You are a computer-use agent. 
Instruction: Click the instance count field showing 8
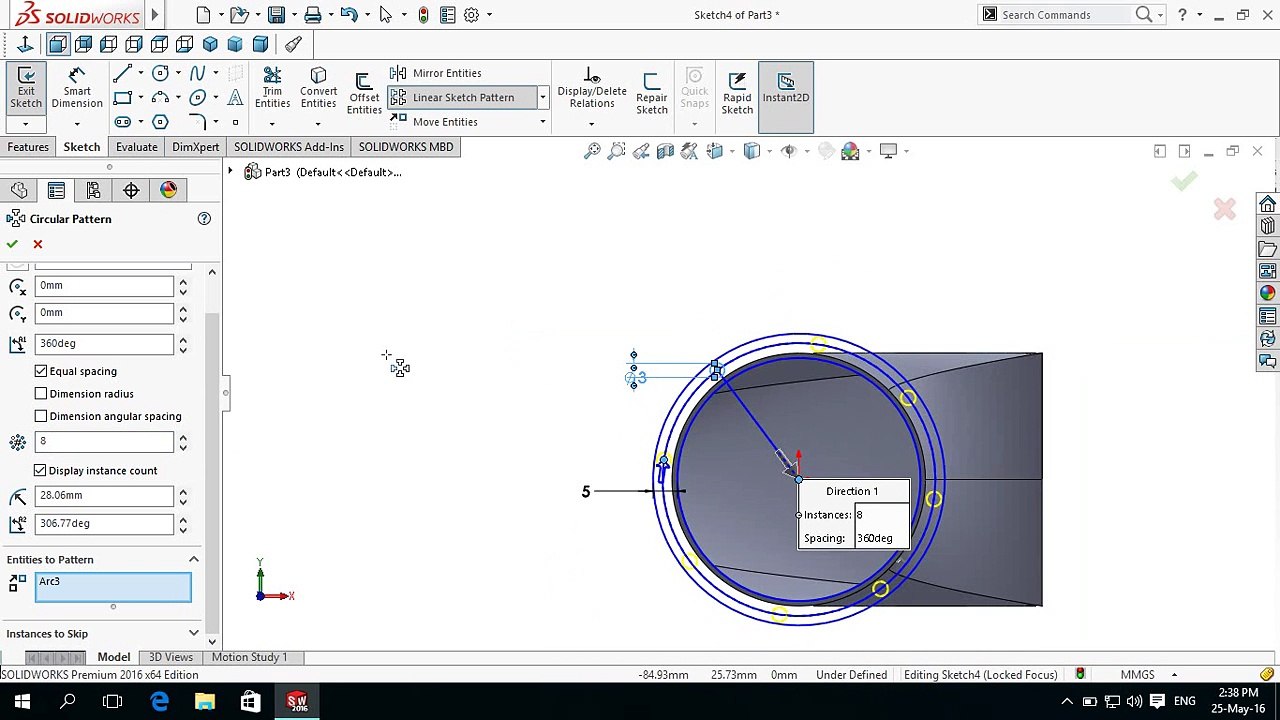click(x=105, y=441)
